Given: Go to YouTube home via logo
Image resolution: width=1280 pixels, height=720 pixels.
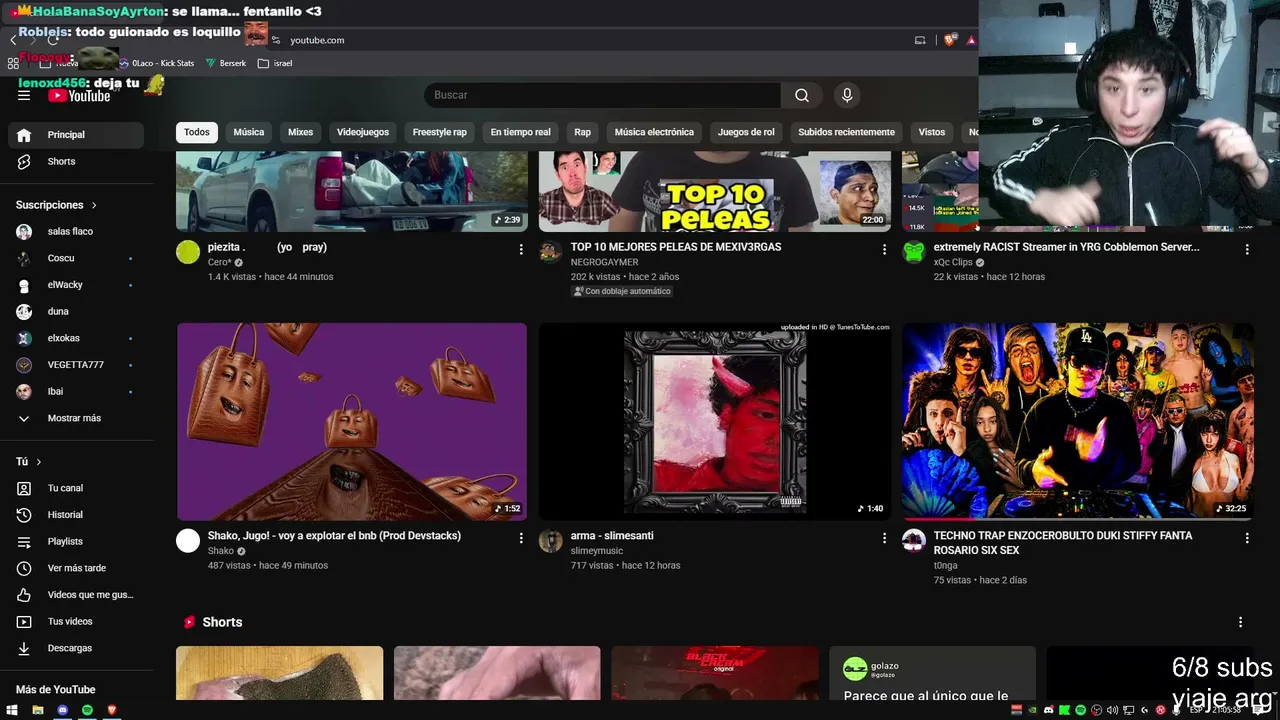Looking at the screenshot, I should [79, 96].
